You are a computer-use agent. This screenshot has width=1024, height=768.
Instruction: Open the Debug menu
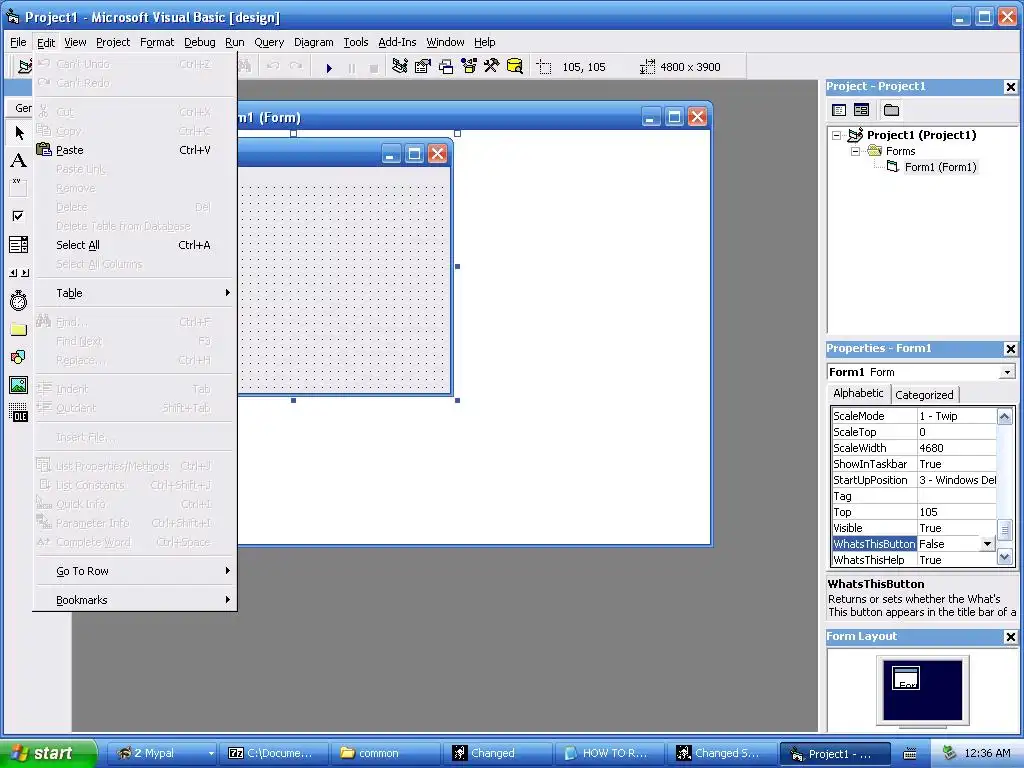(x=199, y=42)
